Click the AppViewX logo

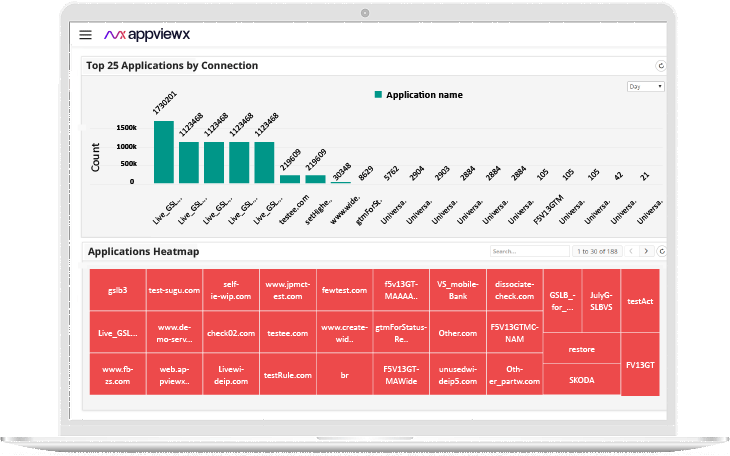coord(147,34)
